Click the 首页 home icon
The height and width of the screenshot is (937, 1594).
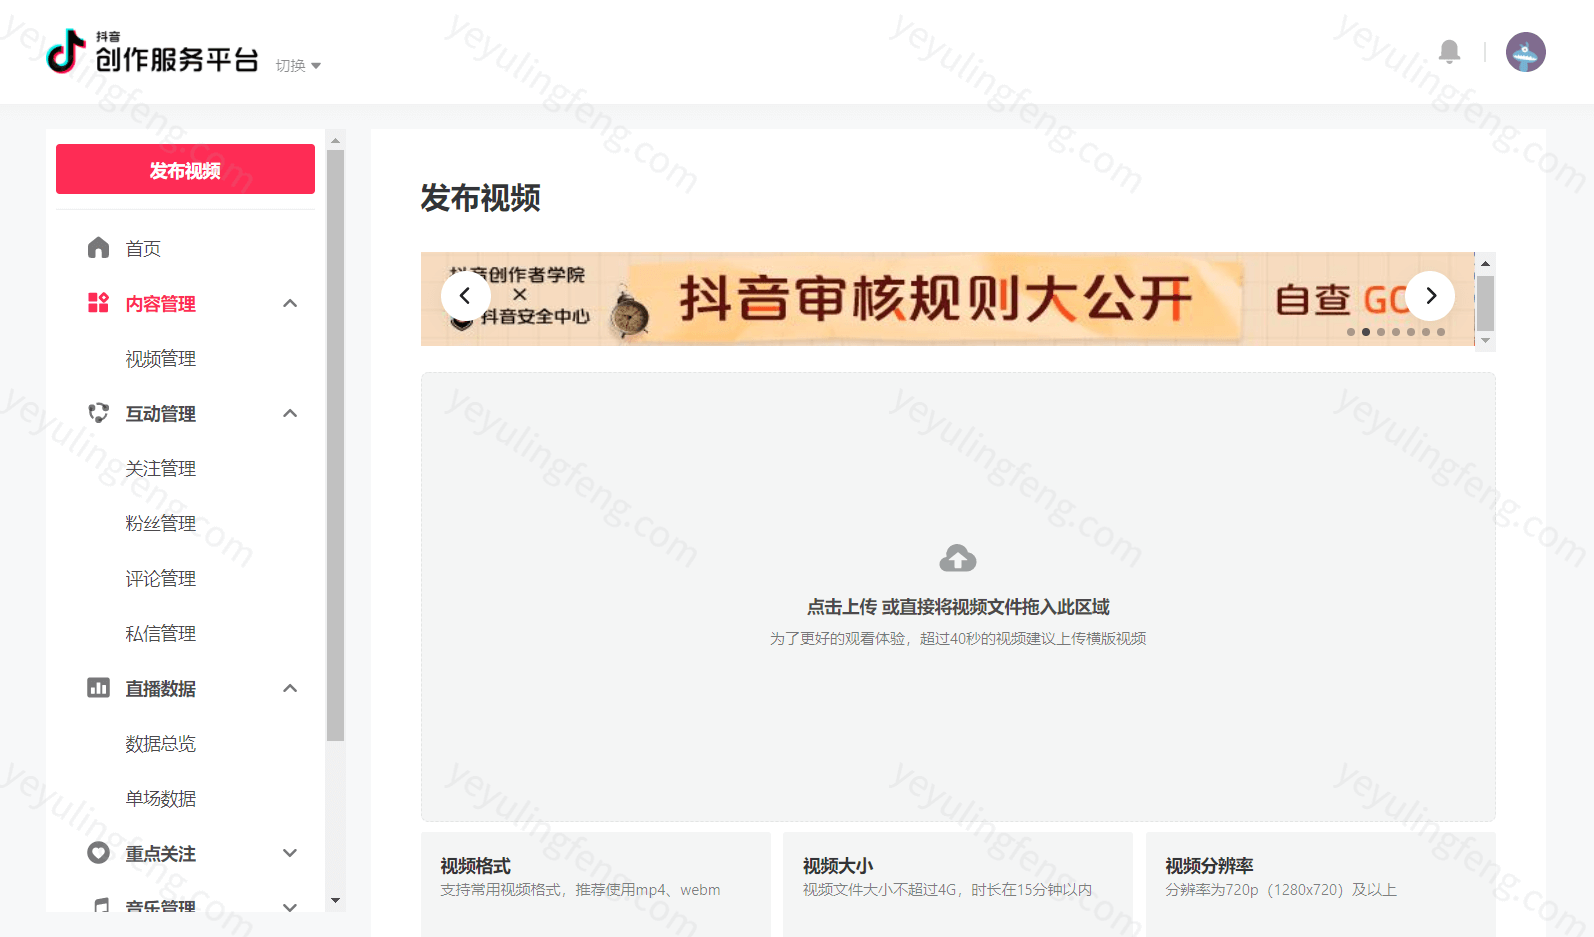click(98, 248)
